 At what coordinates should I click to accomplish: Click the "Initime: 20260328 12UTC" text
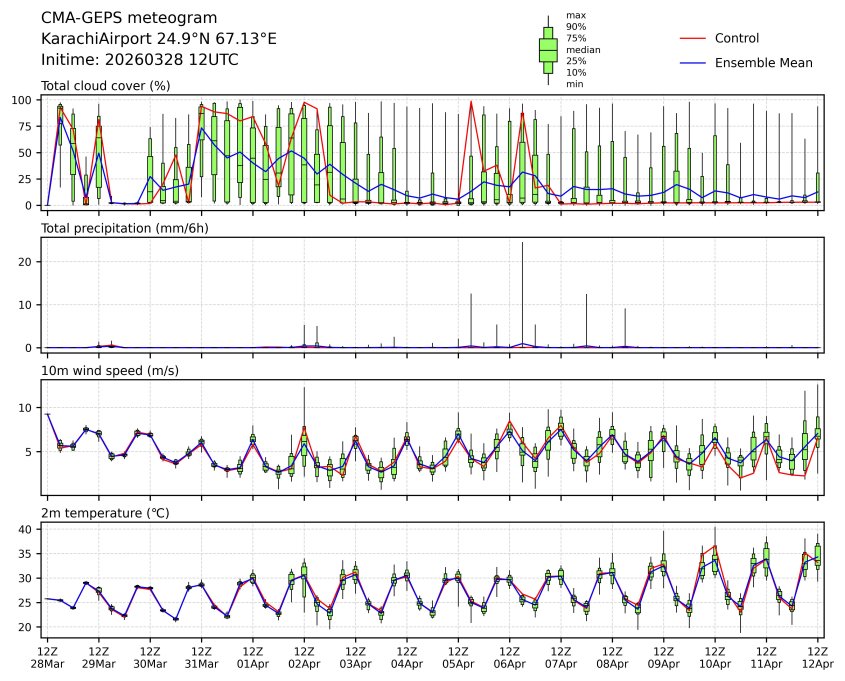click(139, 59)
